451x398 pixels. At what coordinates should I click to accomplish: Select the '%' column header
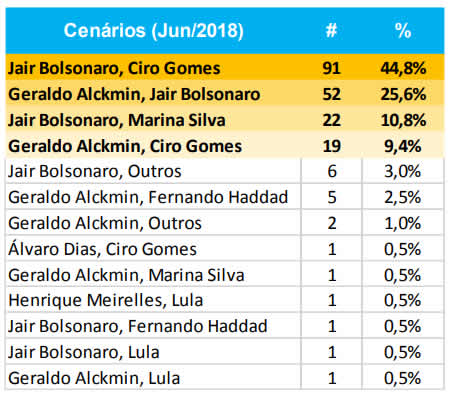(403, 31)
